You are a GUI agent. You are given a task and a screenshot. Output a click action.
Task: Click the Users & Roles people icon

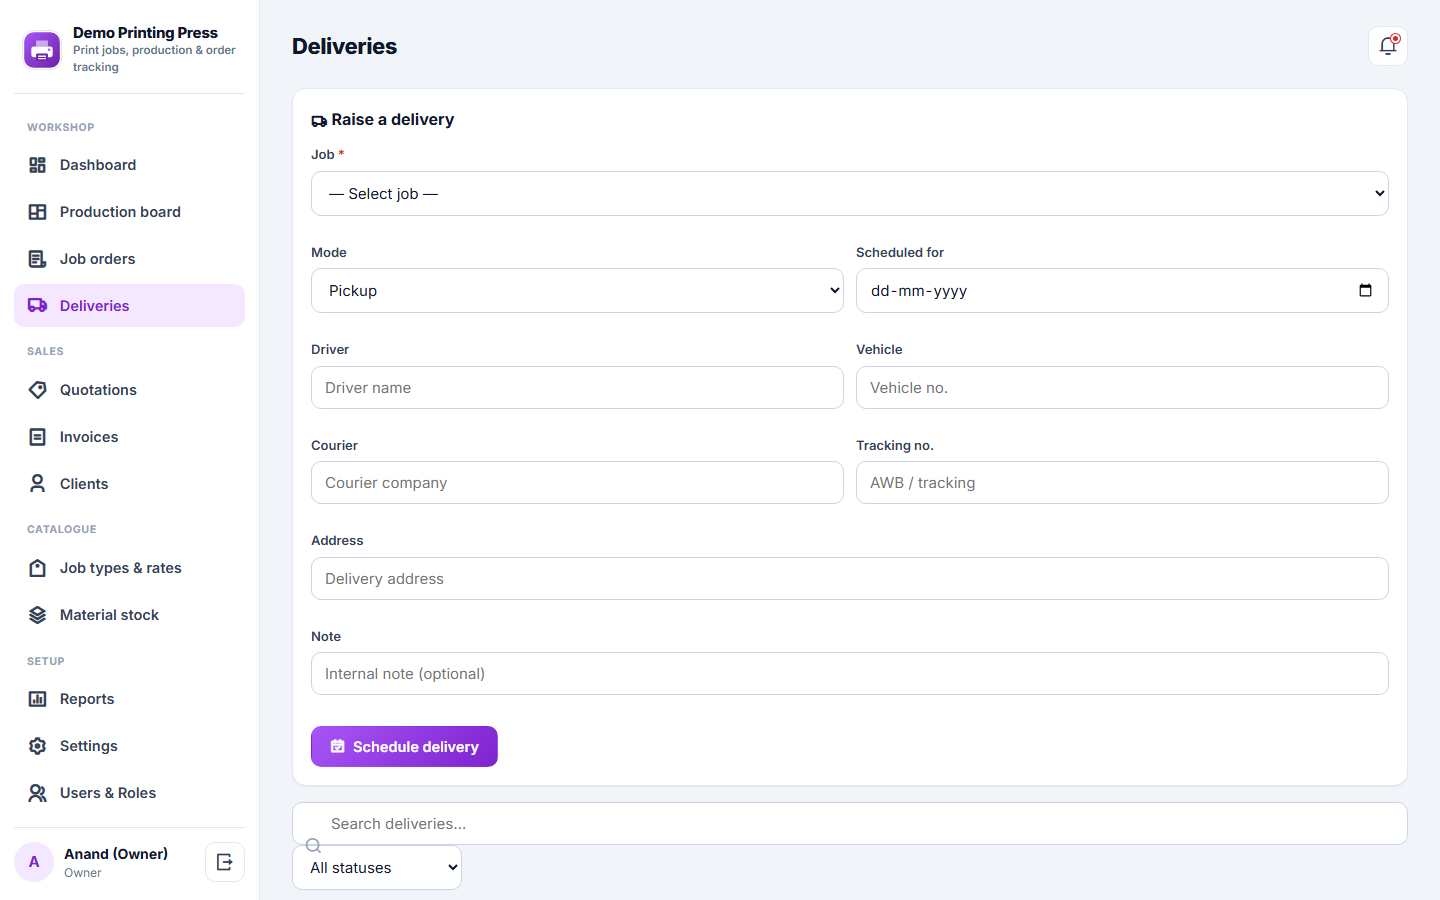(x=38, y=793)
